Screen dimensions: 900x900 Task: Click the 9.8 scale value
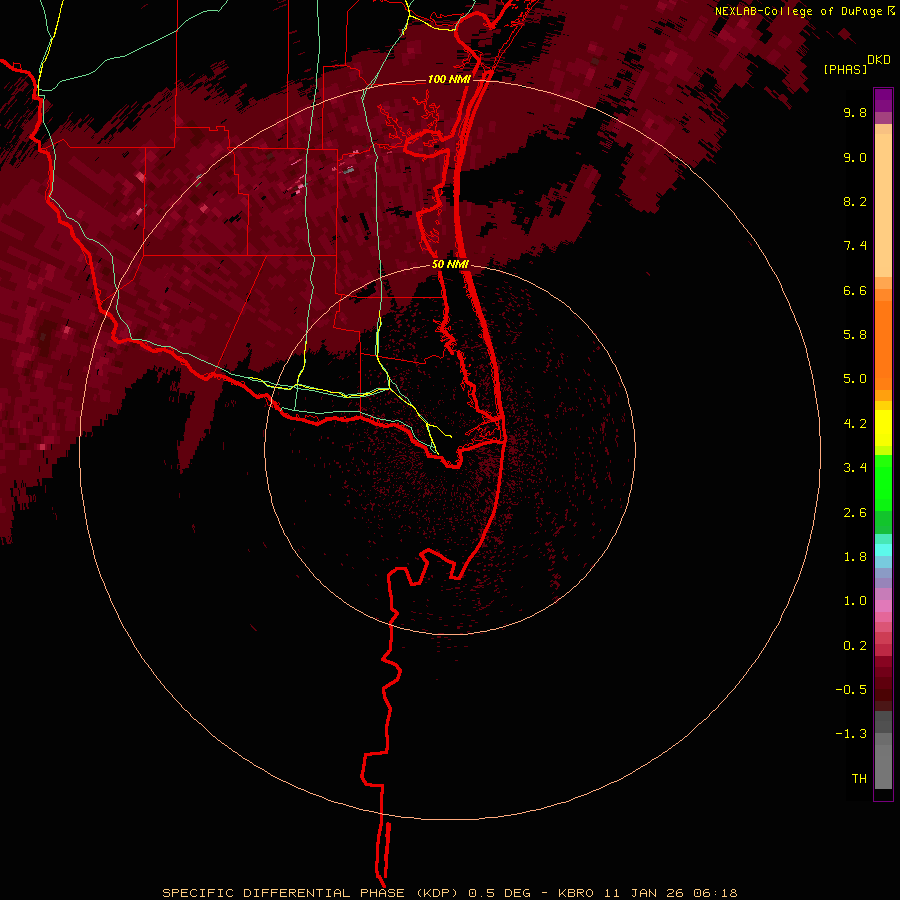click(855, 112)
